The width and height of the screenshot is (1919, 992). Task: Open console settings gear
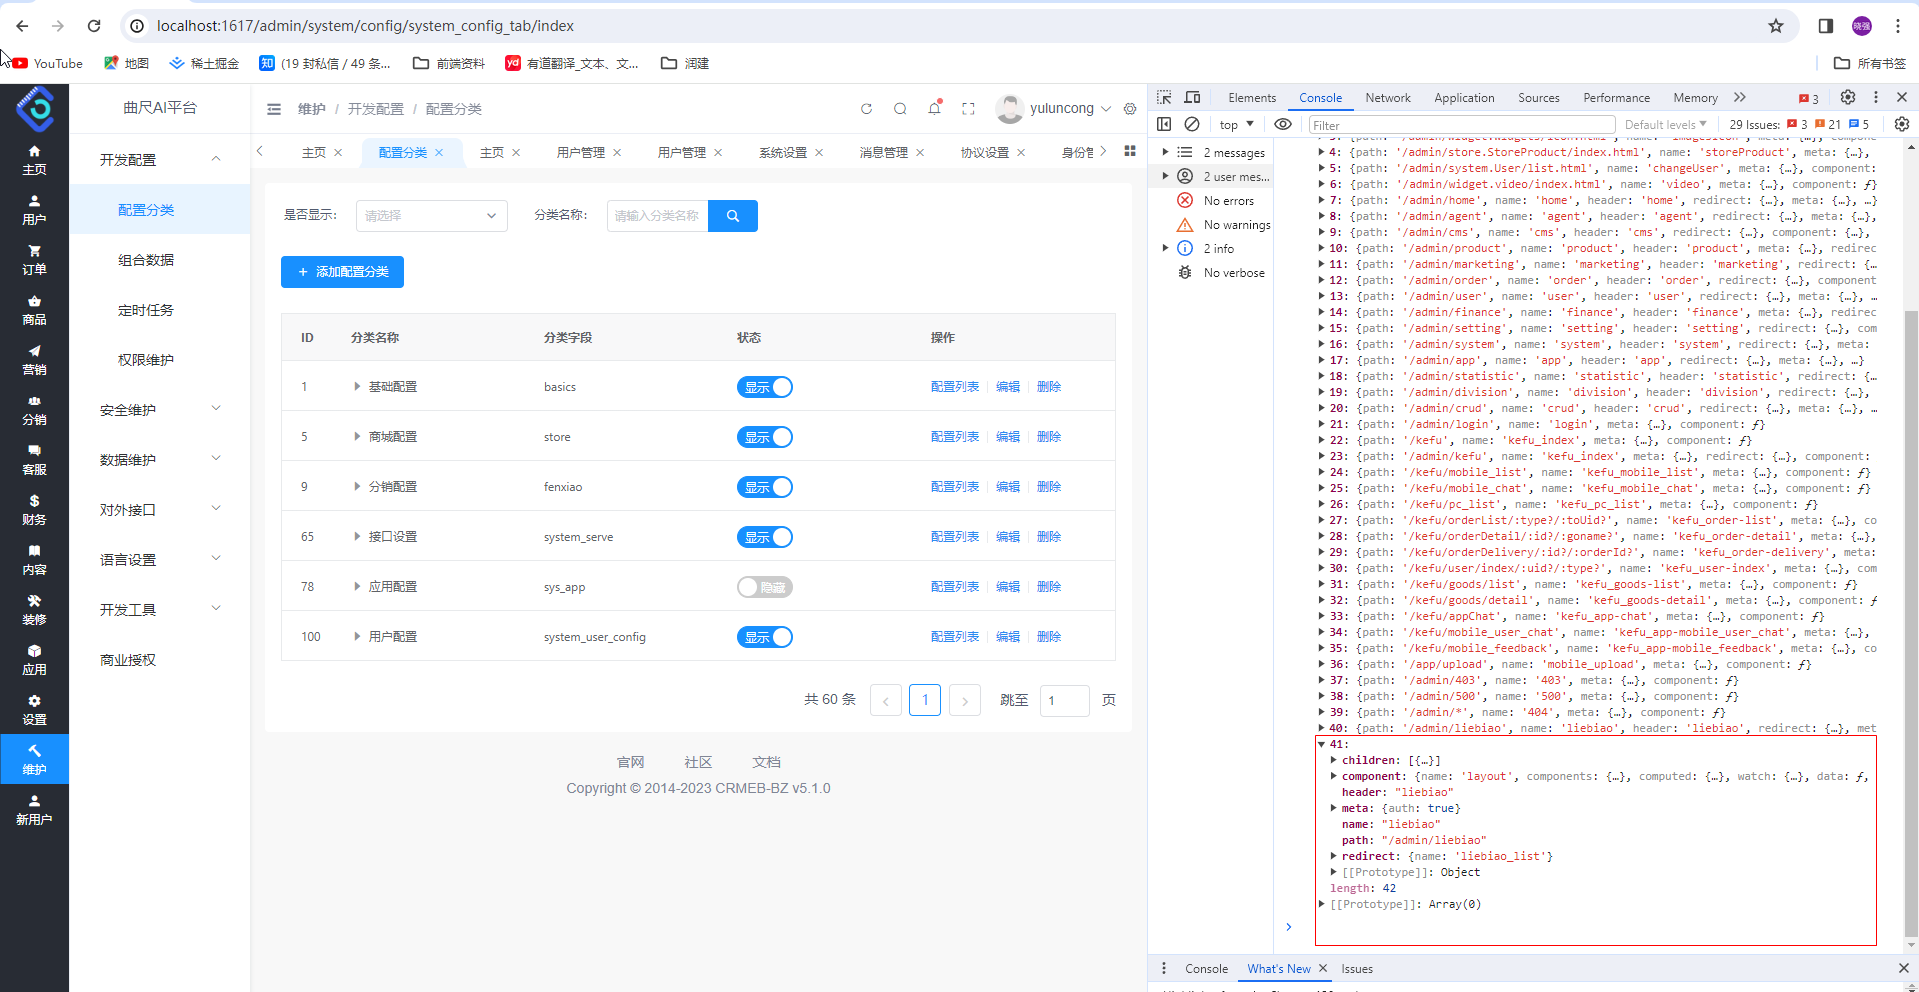click(x=1902, y=124)
